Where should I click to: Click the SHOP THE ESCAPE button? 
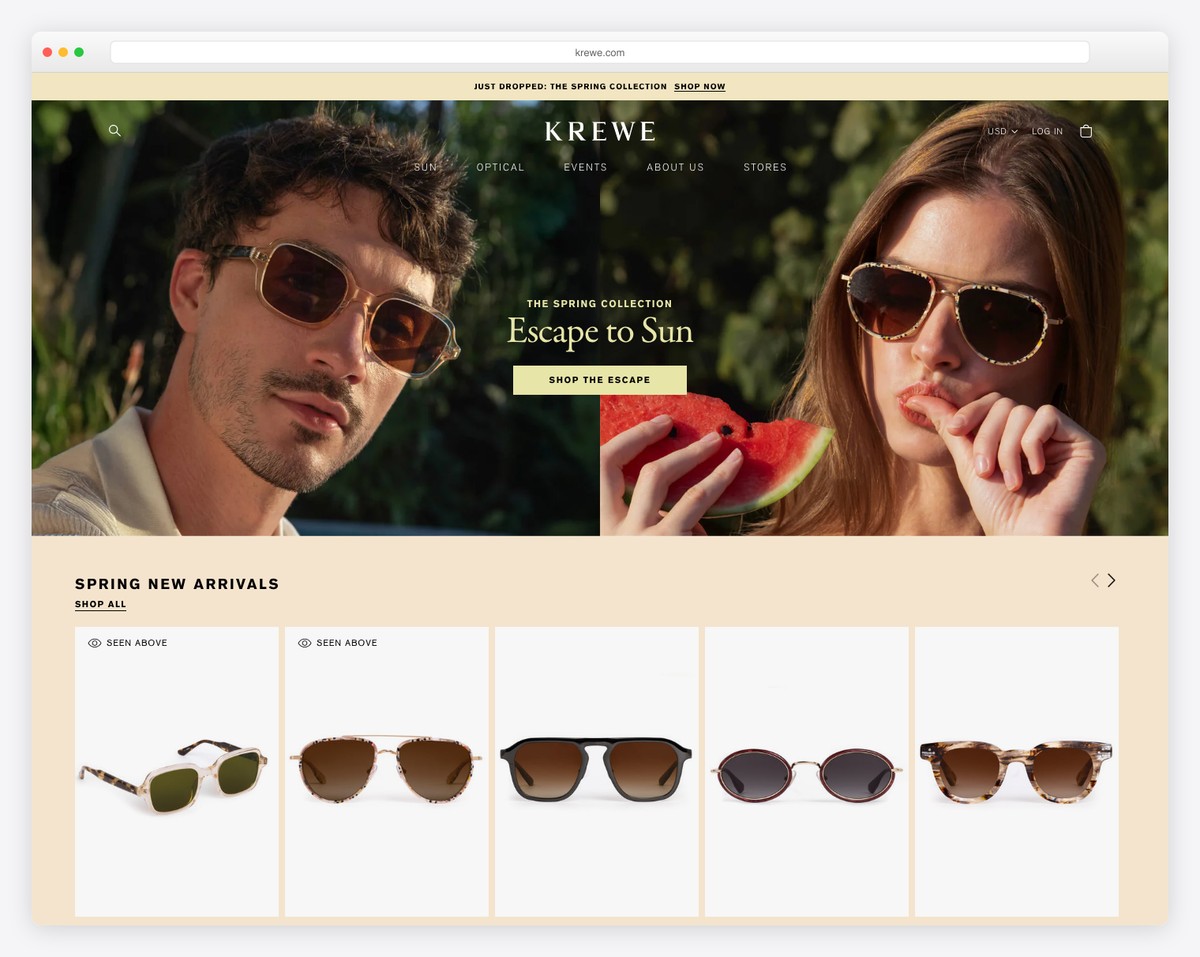point(599,380)
